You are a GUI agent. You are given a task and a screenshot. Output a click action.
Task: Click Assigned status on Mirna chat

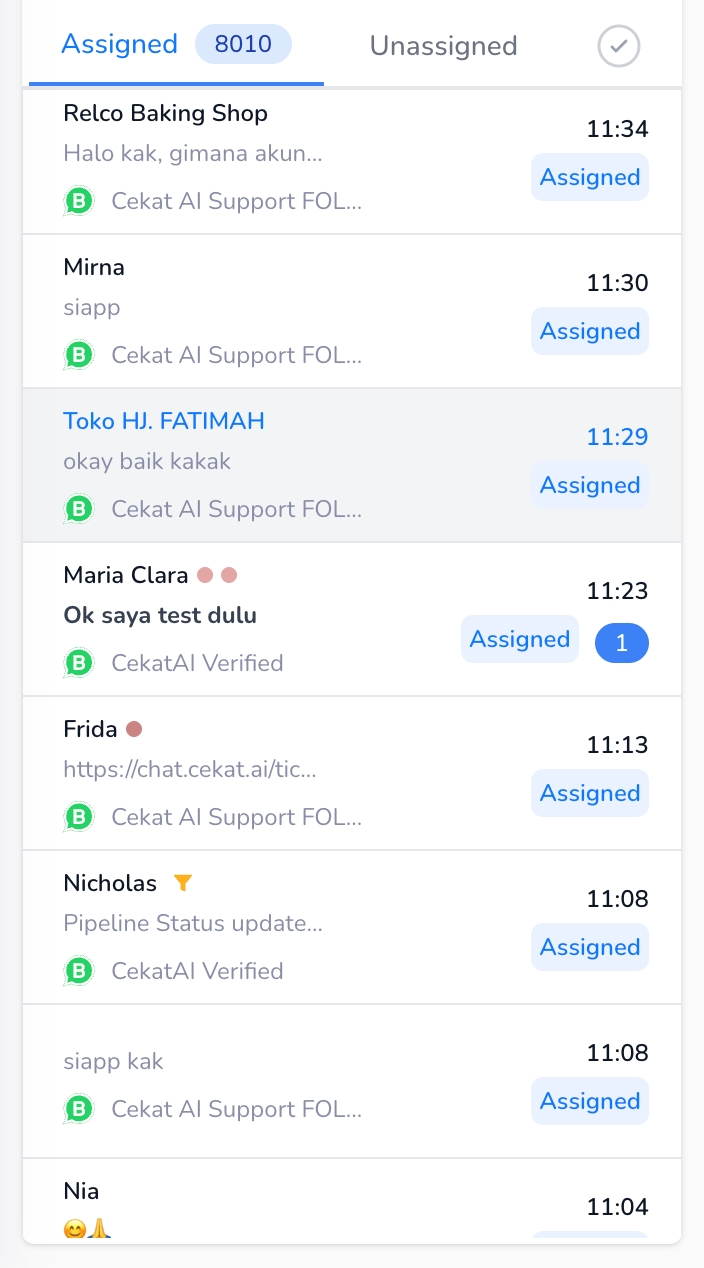pos(589,332)
